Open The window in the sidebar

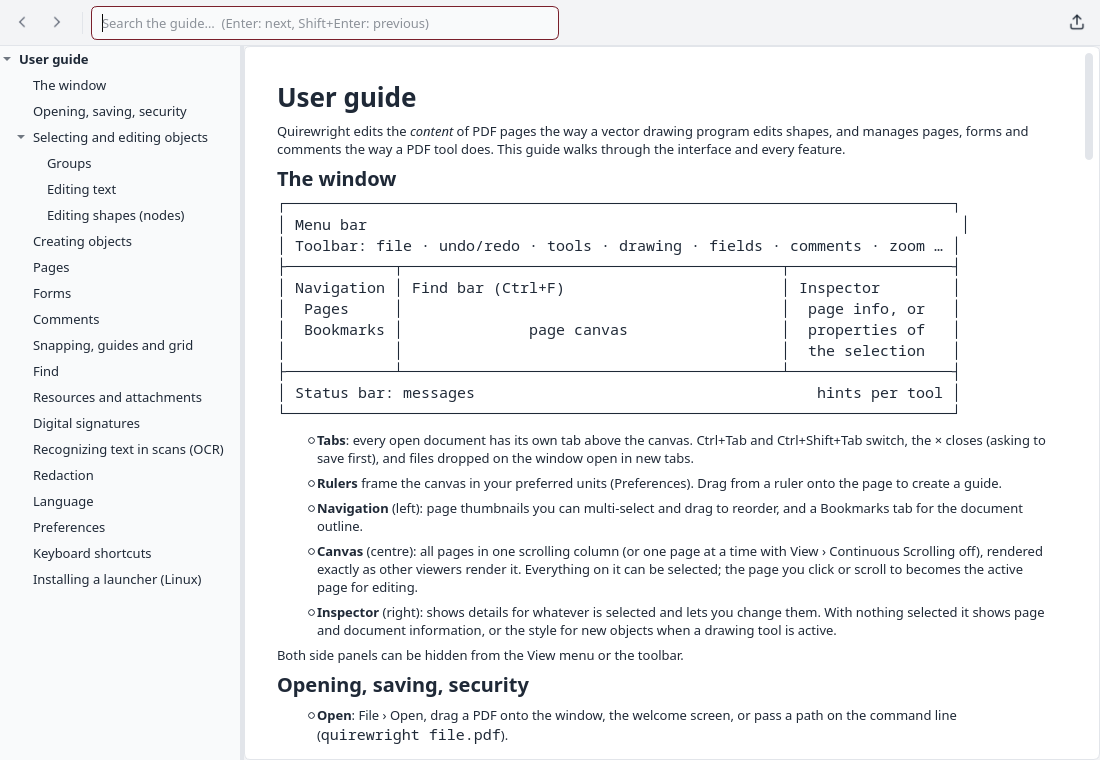coord(69,86)
